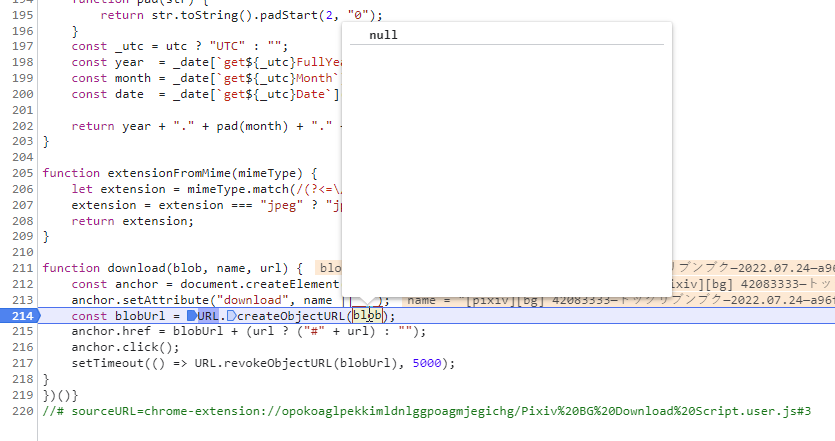This screenshot has width=835, height=441.
Task: Toggle the active breakpoint marker on line 214
Action: [20, 316]
